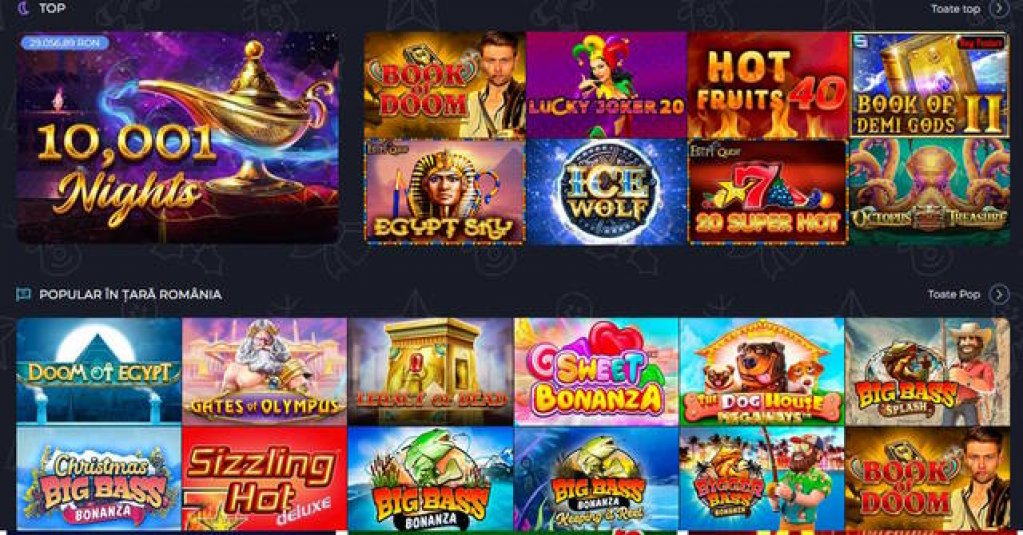Select the Lucky Joker 20 game tile
The width and height of the screenshot is (1023, 535).
click(606, 85)
